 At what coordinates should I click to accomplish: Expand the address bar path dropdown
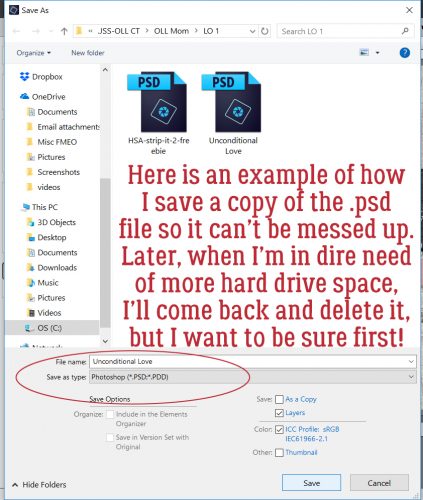(252, 31)
